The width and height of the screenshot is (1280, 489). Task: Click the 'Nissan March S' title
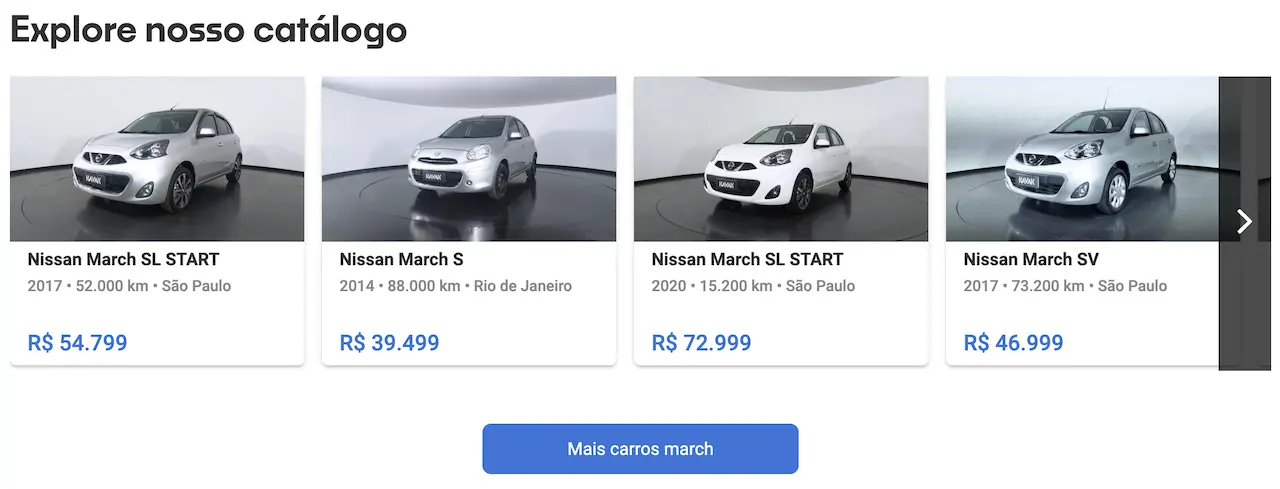402,260
